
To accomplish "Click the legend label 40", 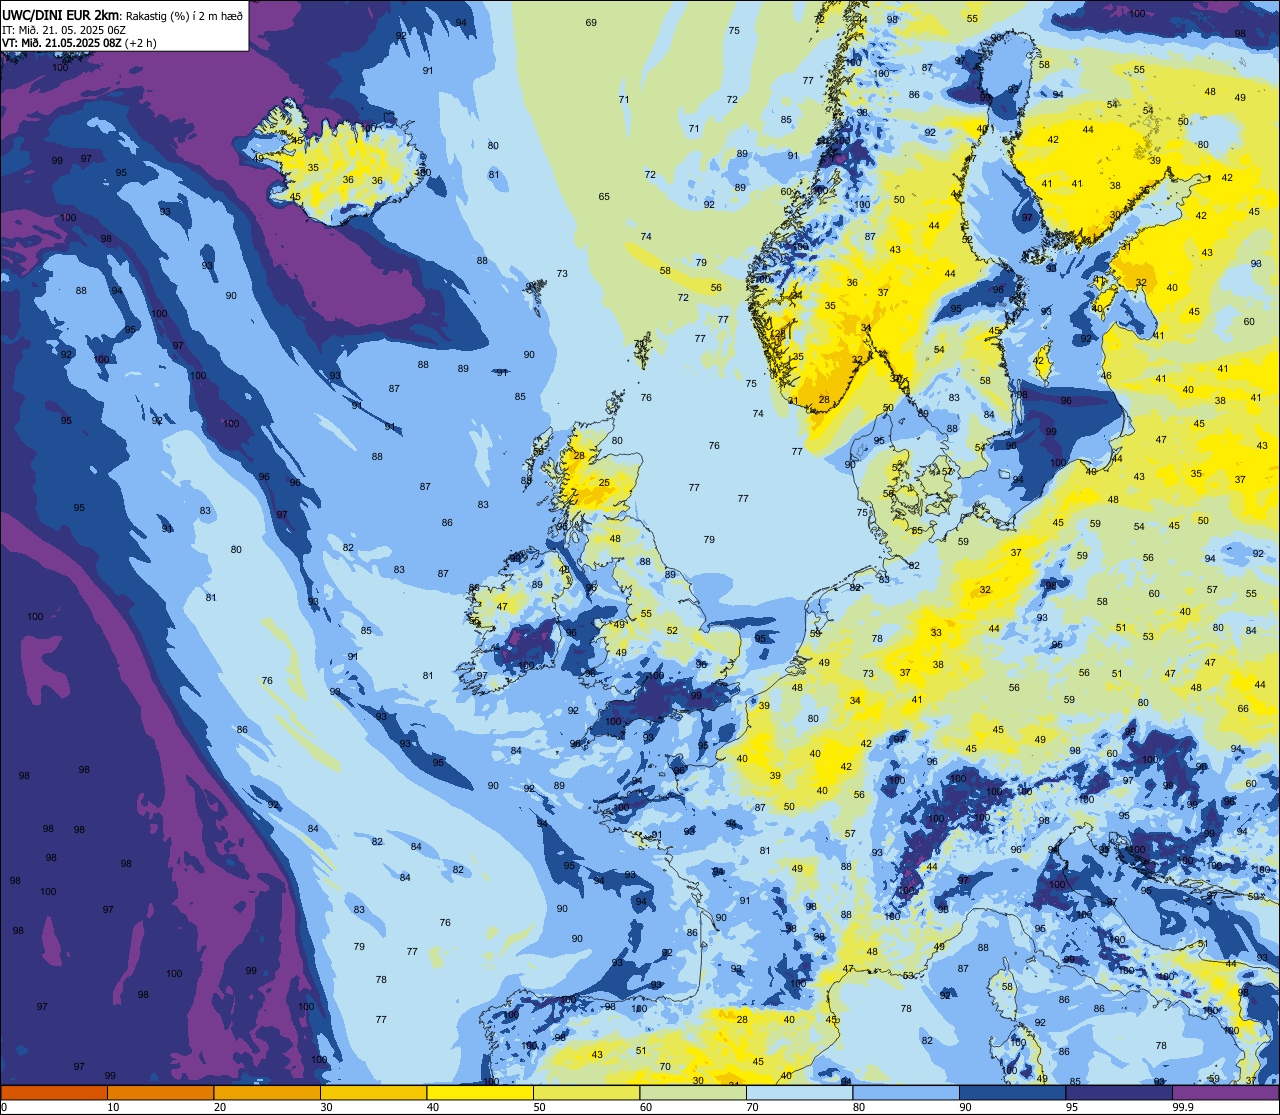I will coord(433,1107).
